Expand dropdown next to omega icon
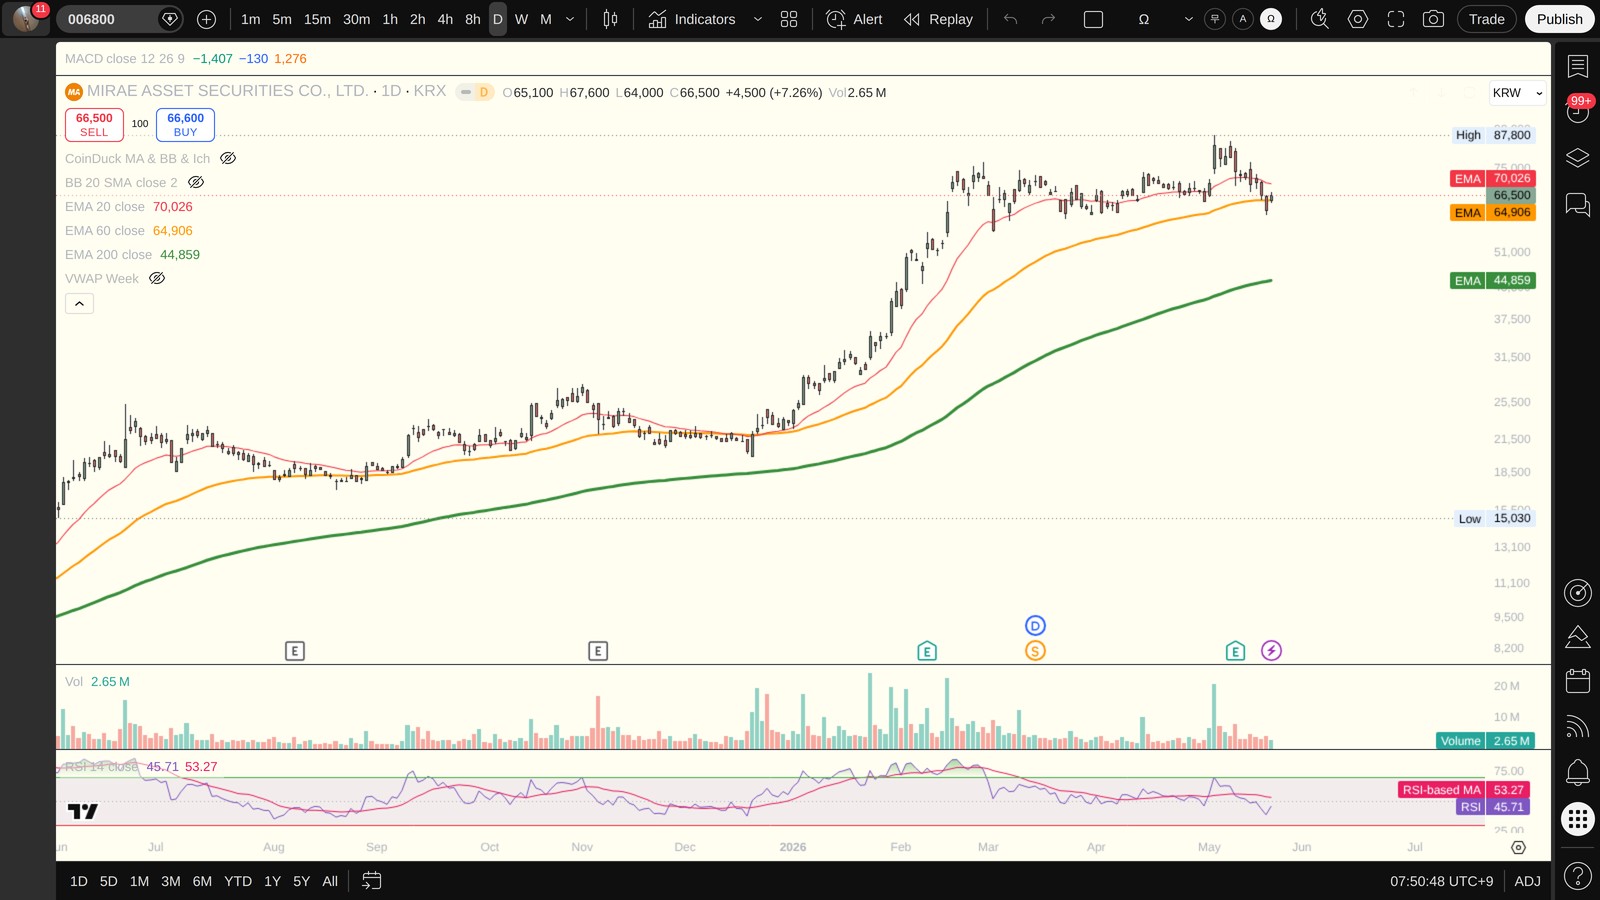The width and height of the screenshot is (1600, 900). [1188, 19]
